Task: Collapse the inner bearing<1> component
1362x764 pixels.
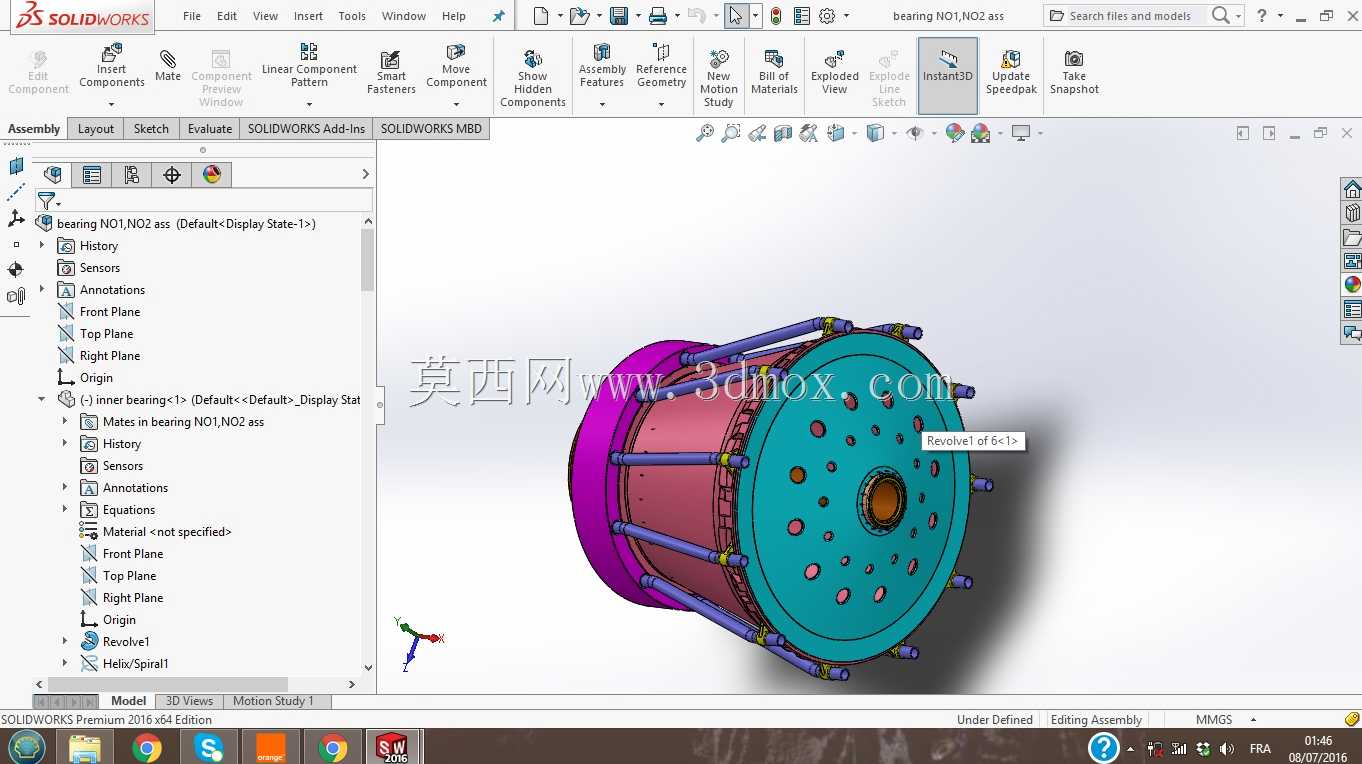Action: (x=42, y=399)
